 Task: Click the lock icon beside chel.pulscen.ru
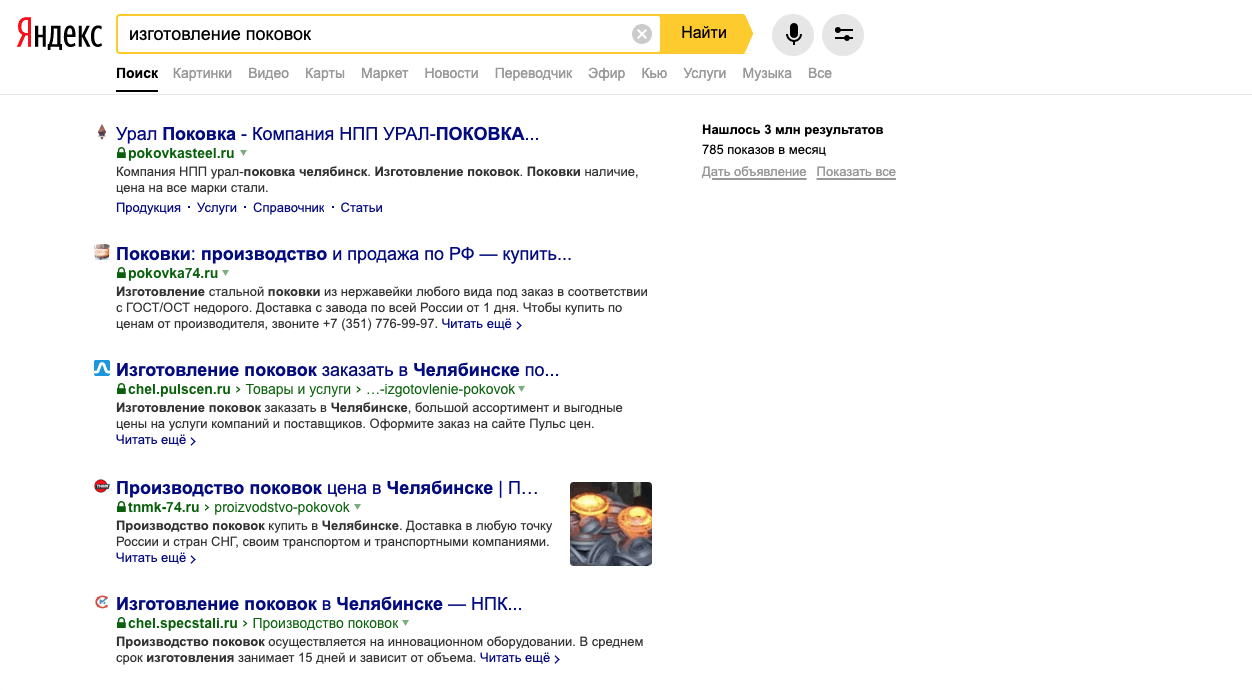pos(121,389)
